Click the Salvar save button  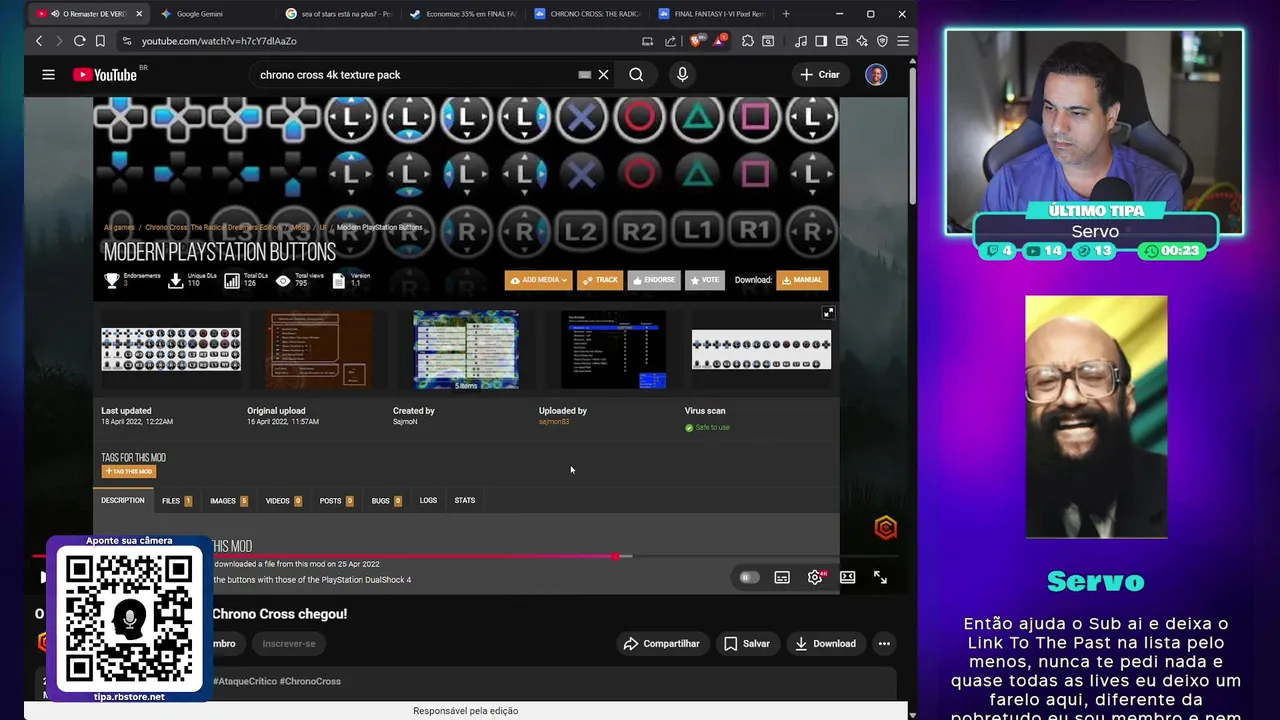coord(746,644)
